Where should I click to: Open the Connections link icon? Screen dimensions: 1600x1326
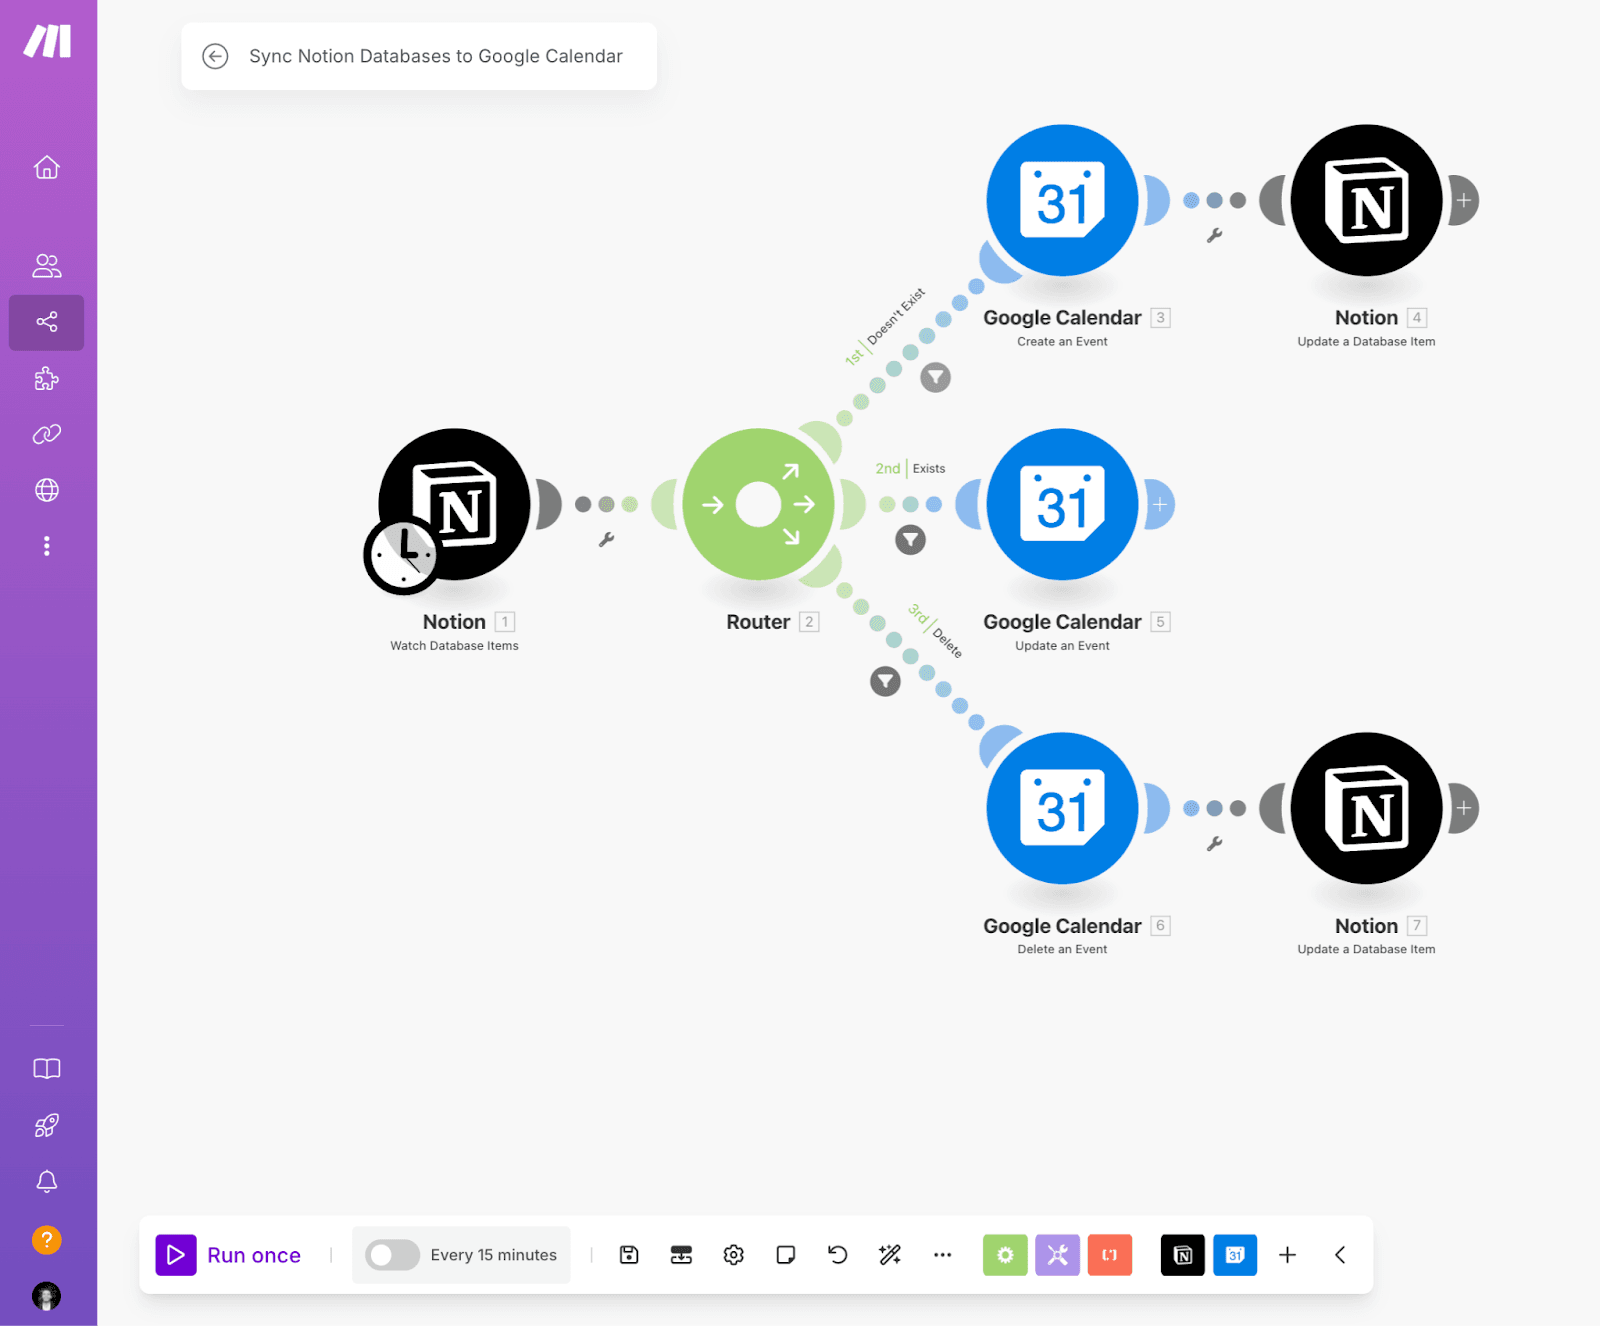(x=47, y=434)
